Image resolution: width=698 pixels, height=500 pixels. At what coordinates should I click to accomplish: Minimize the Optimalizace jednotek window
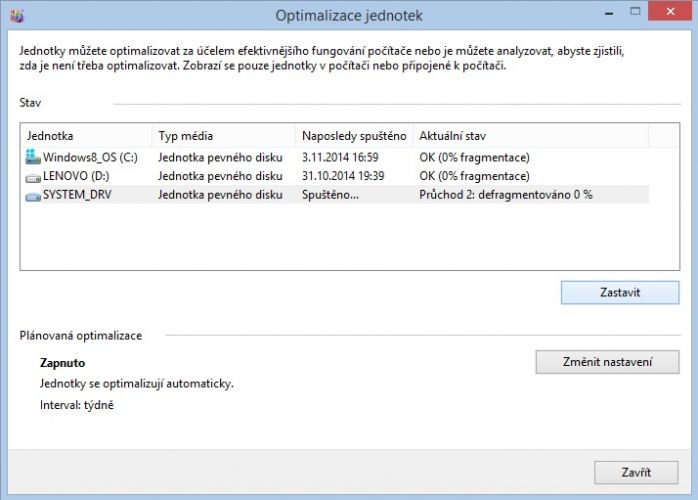click(609, 13)
